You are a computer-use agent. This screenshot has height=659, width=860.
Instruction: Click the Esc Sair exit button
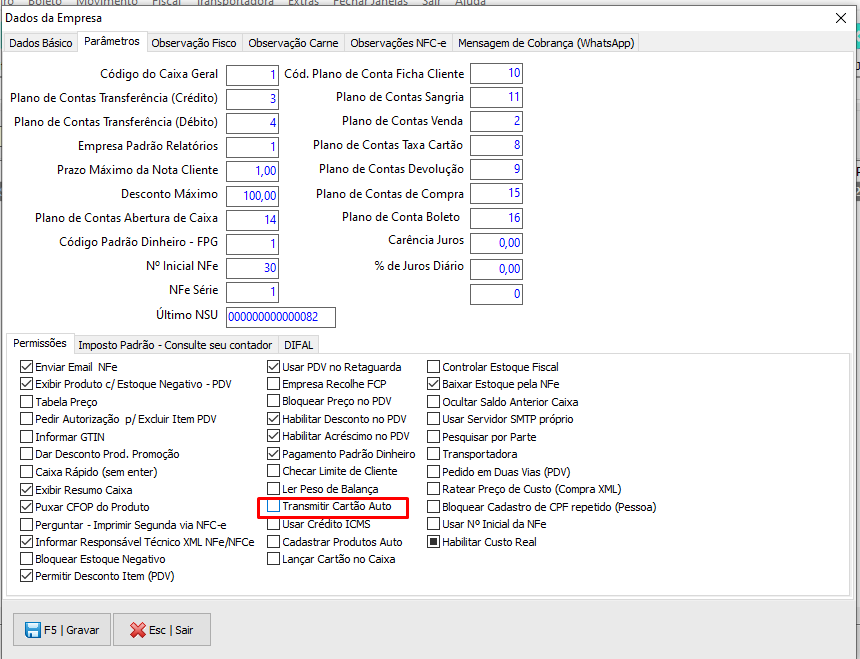pyautogui.click(x=161, y=630)
